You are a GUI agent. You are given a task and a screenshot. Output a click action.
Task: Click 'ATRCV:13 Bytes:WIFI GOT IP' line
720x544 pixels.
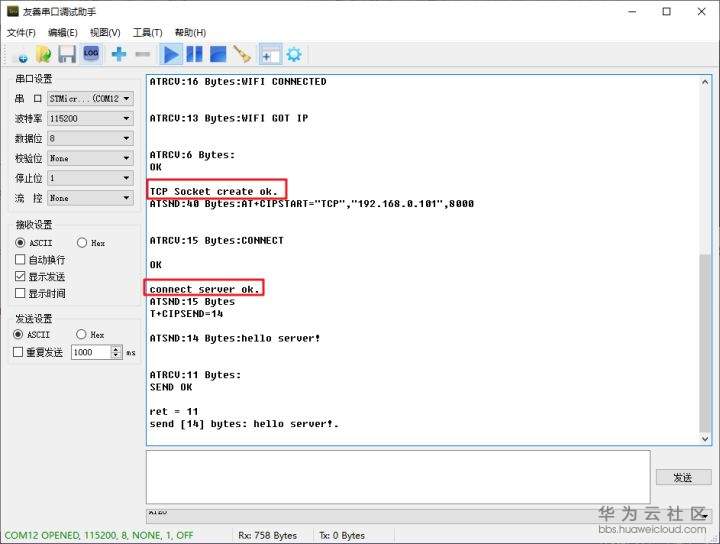(x=229, y=118)
